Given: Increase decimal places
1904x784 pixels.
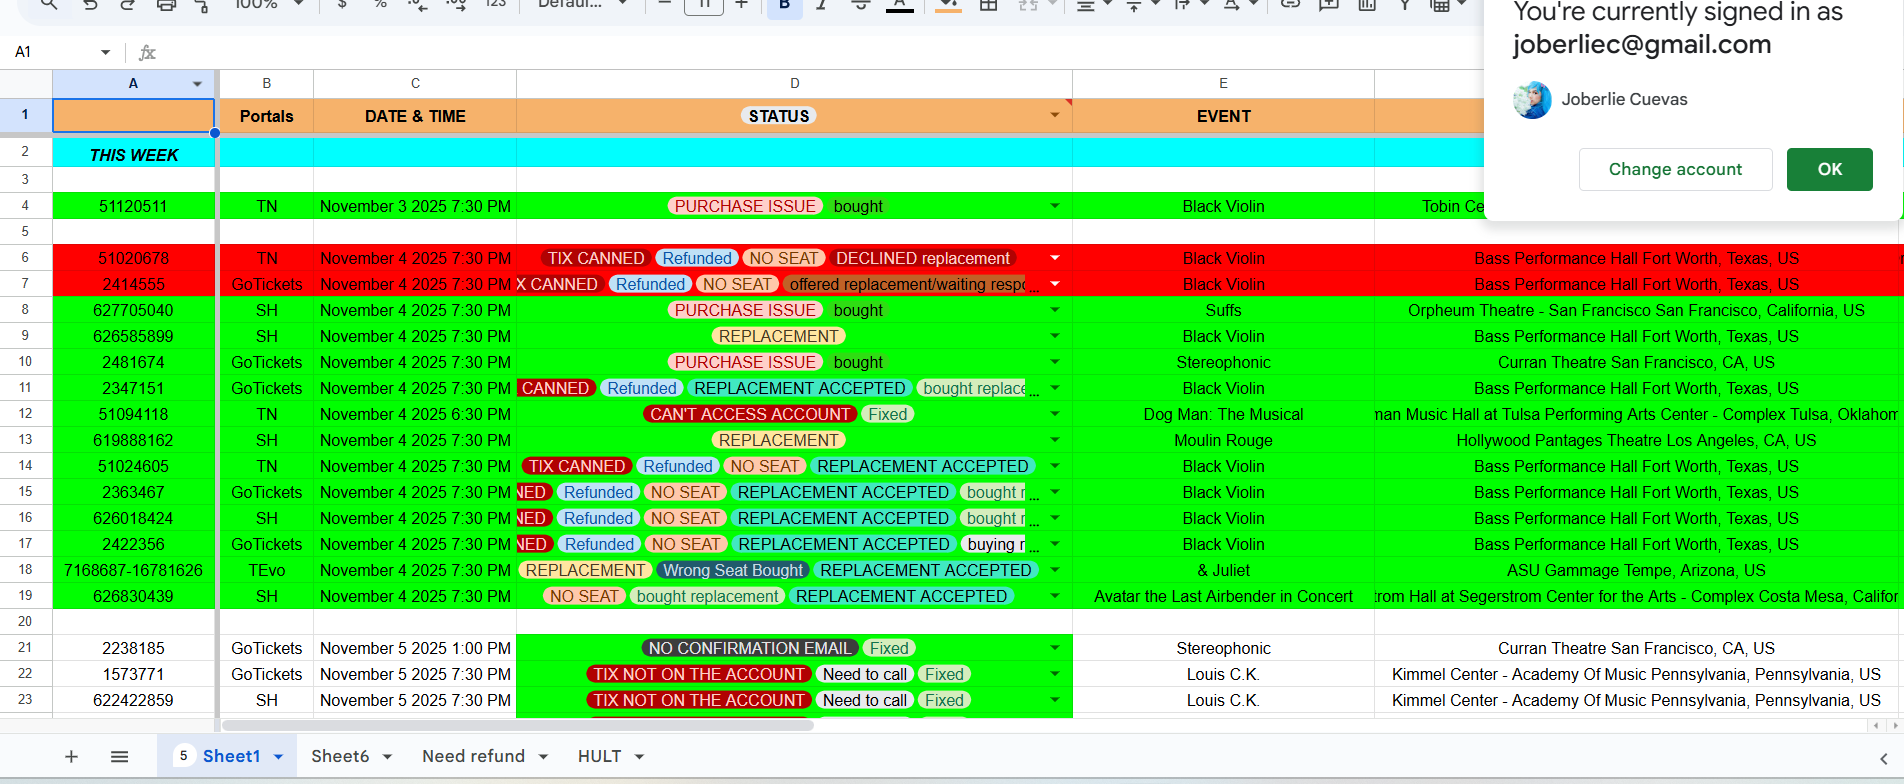Looking at the screenshot, I should pyautogui.click(x=457, y=5).
